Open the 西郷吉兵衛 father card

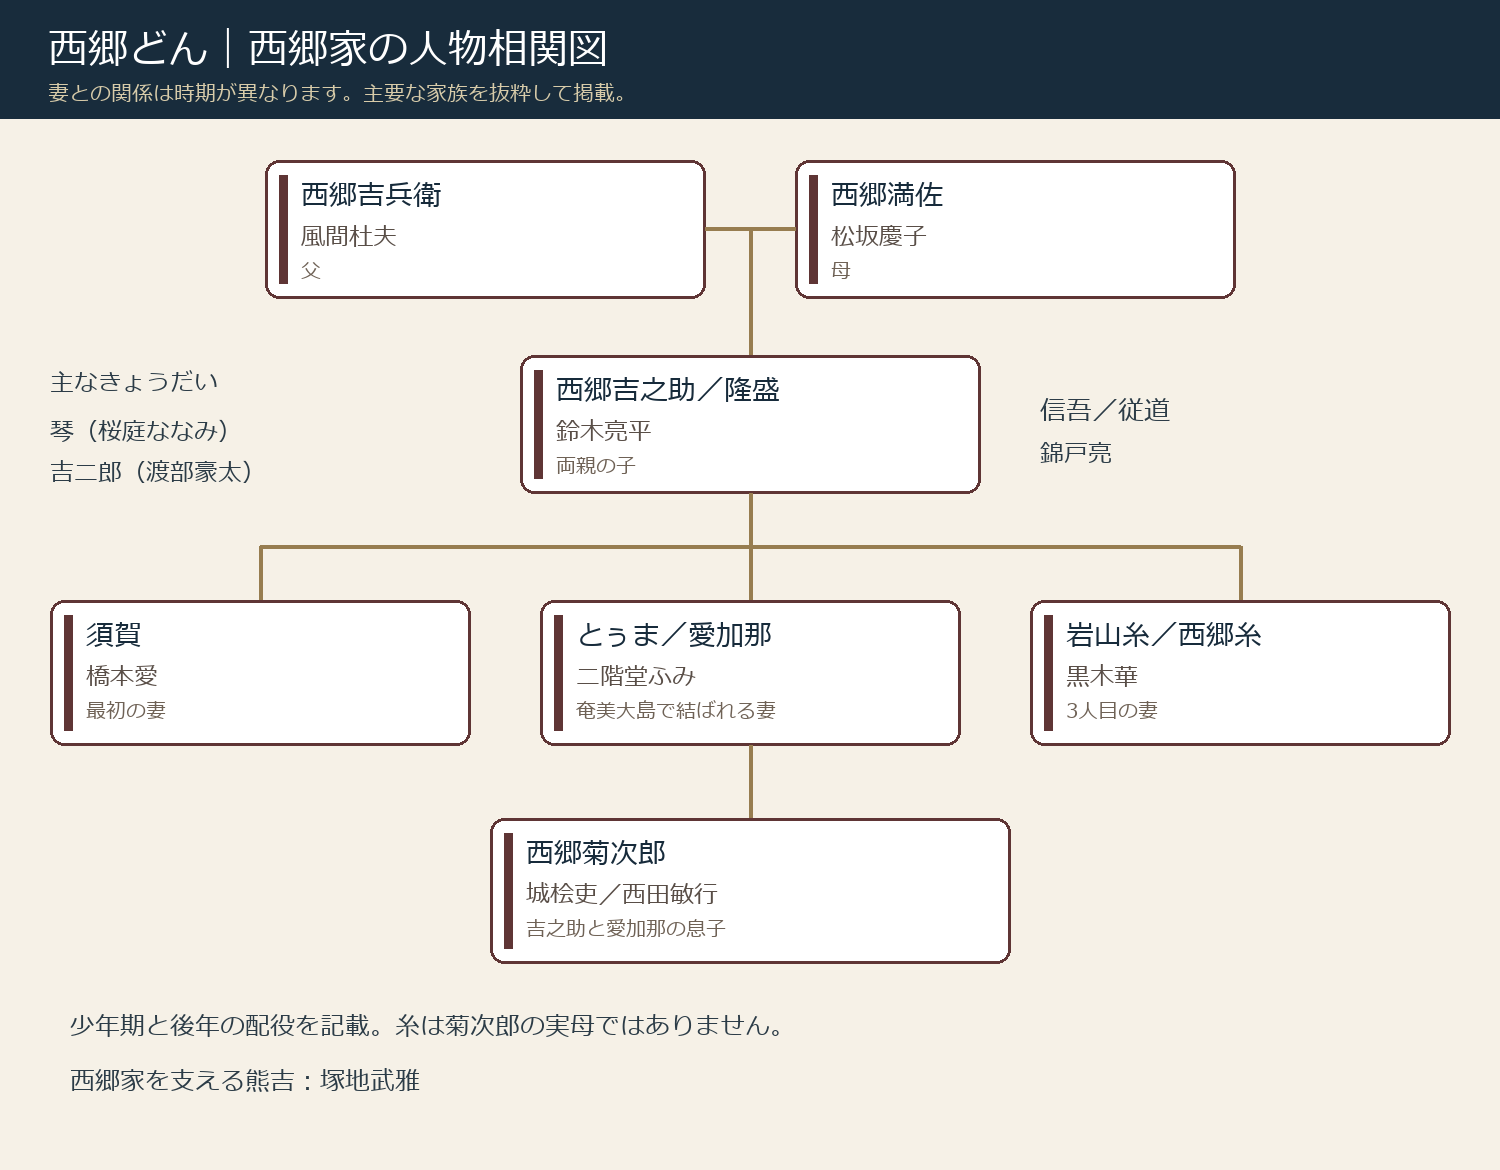pyautogui.click(x=485, y=229)
